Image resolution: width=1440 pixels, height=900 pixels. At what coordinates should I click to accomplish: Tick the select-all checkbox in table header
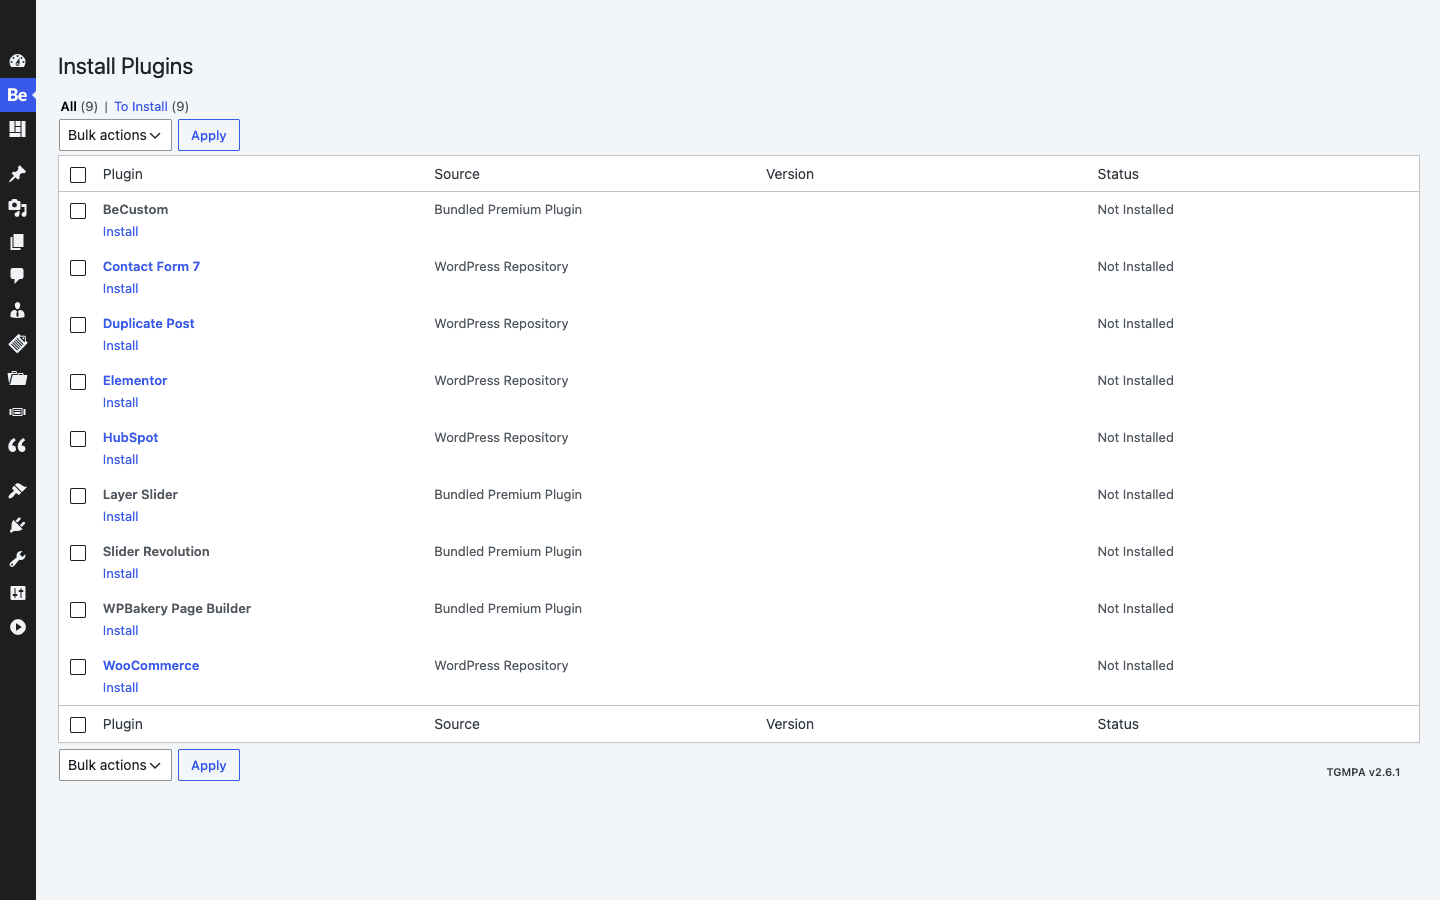click(78, 175)
